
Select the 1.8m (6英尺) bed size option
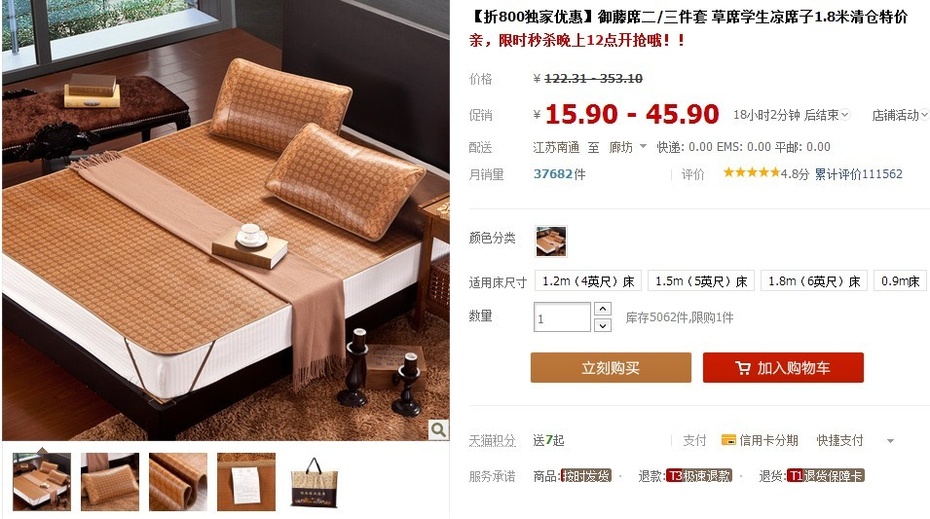point(814,281)
